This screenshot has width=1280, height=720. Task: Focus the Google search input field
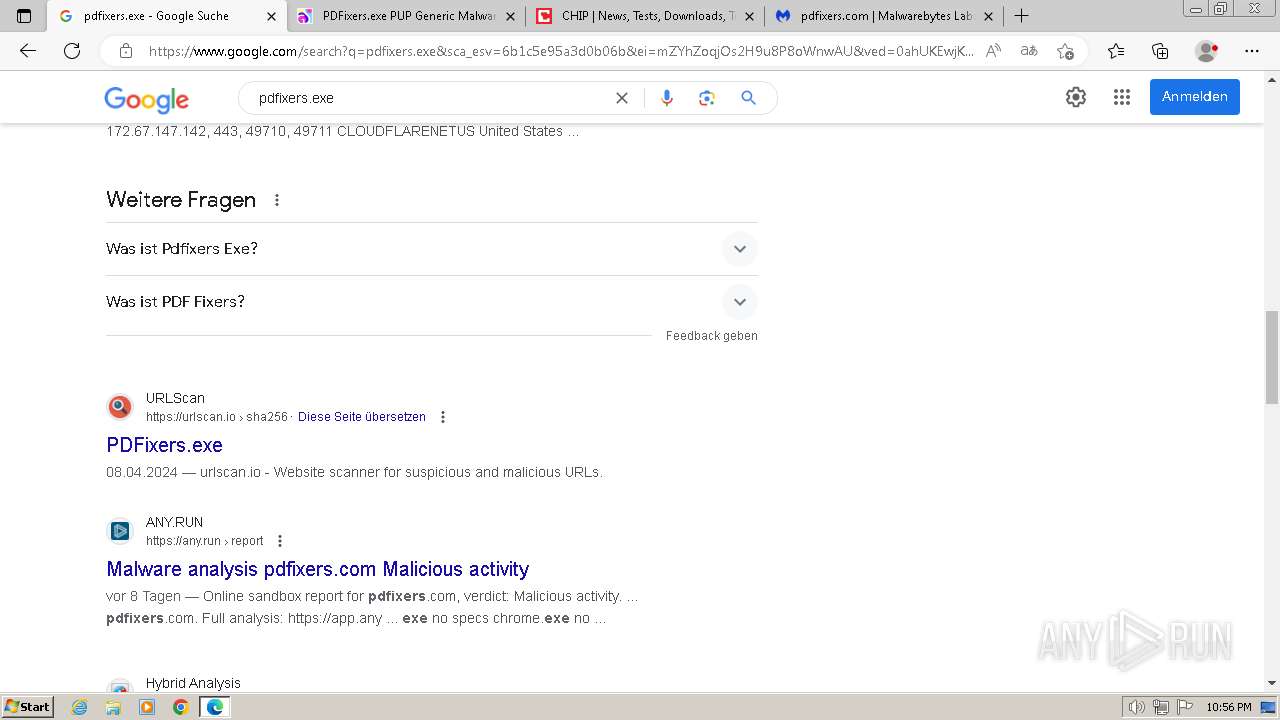[x=430, y=98]
